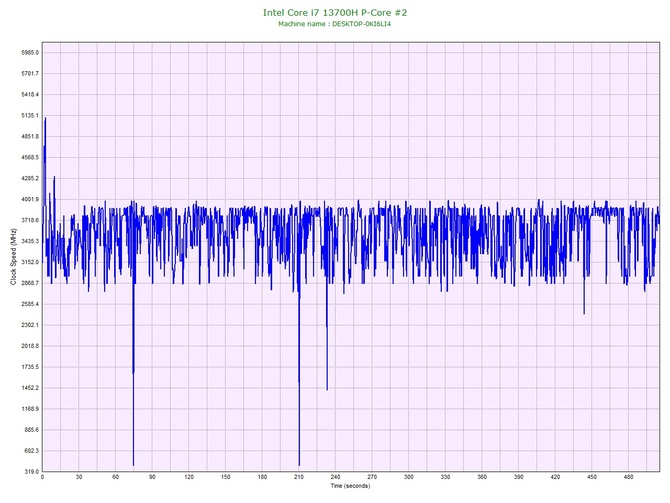Click the clock dip low point near 233 seconds
670x503 pixels.
(x=327, y=389)
